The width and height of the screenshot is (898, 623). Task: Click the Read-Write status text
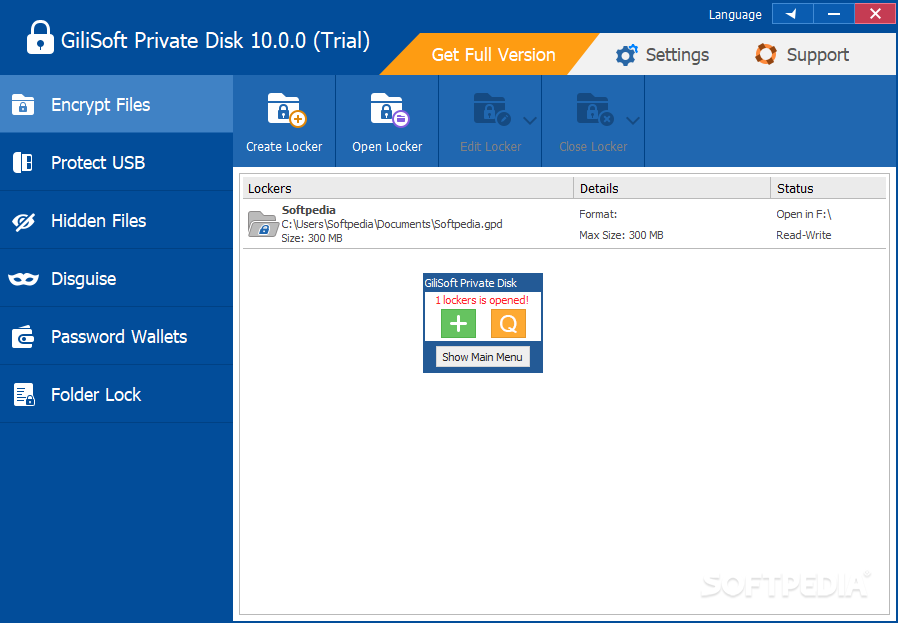tap(804, 235)
